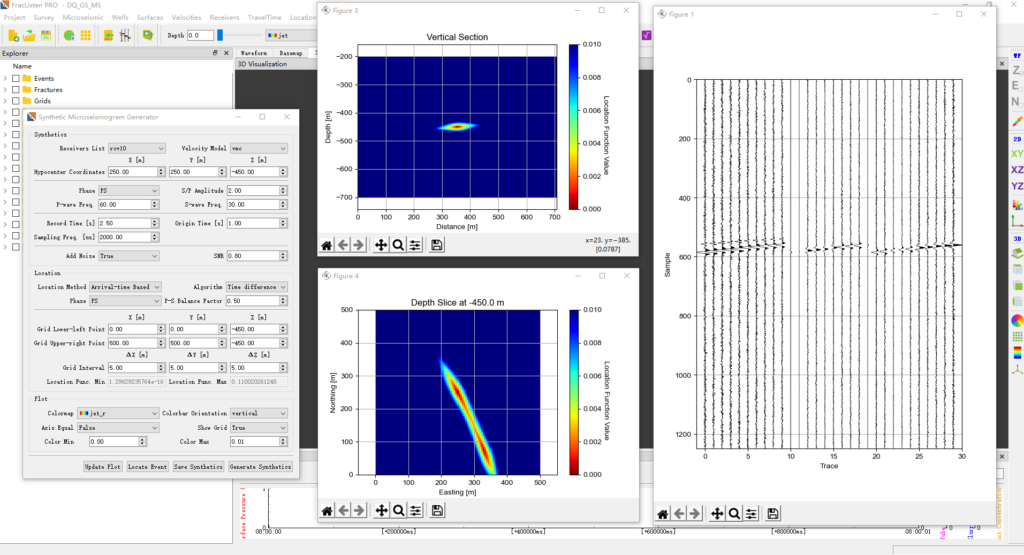Open the Velocity Model dropdown
The image size is (1024, 555).
pos(259,148)
